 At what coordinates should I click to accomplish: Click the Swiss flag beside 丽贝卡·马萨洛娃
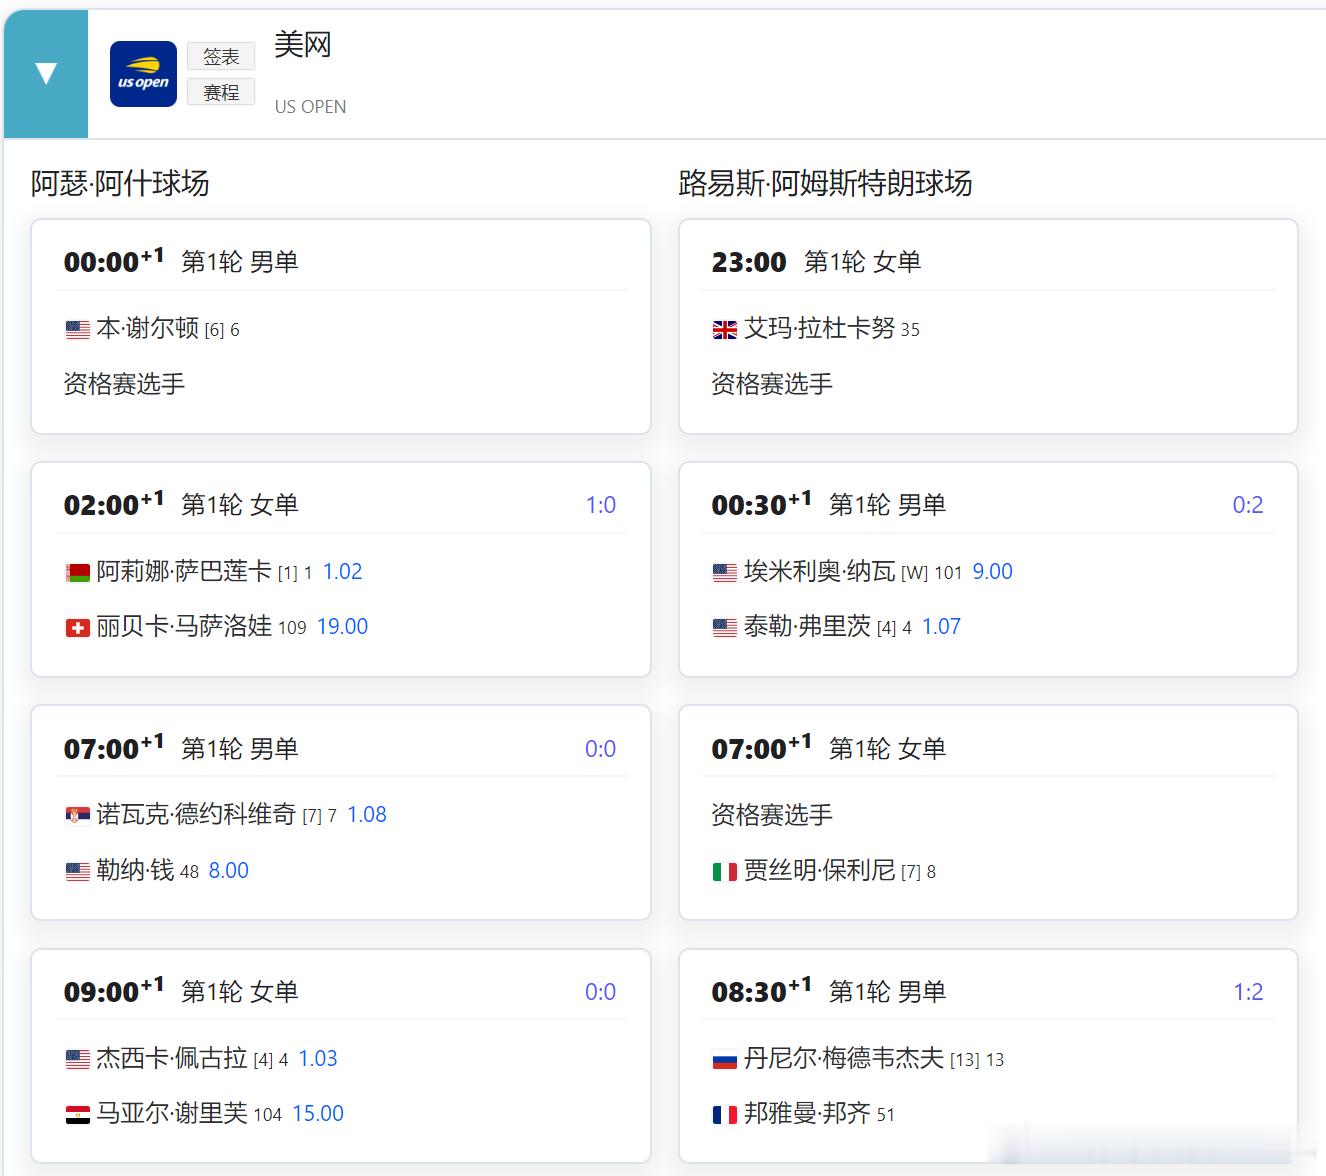(x=78, y=628)
